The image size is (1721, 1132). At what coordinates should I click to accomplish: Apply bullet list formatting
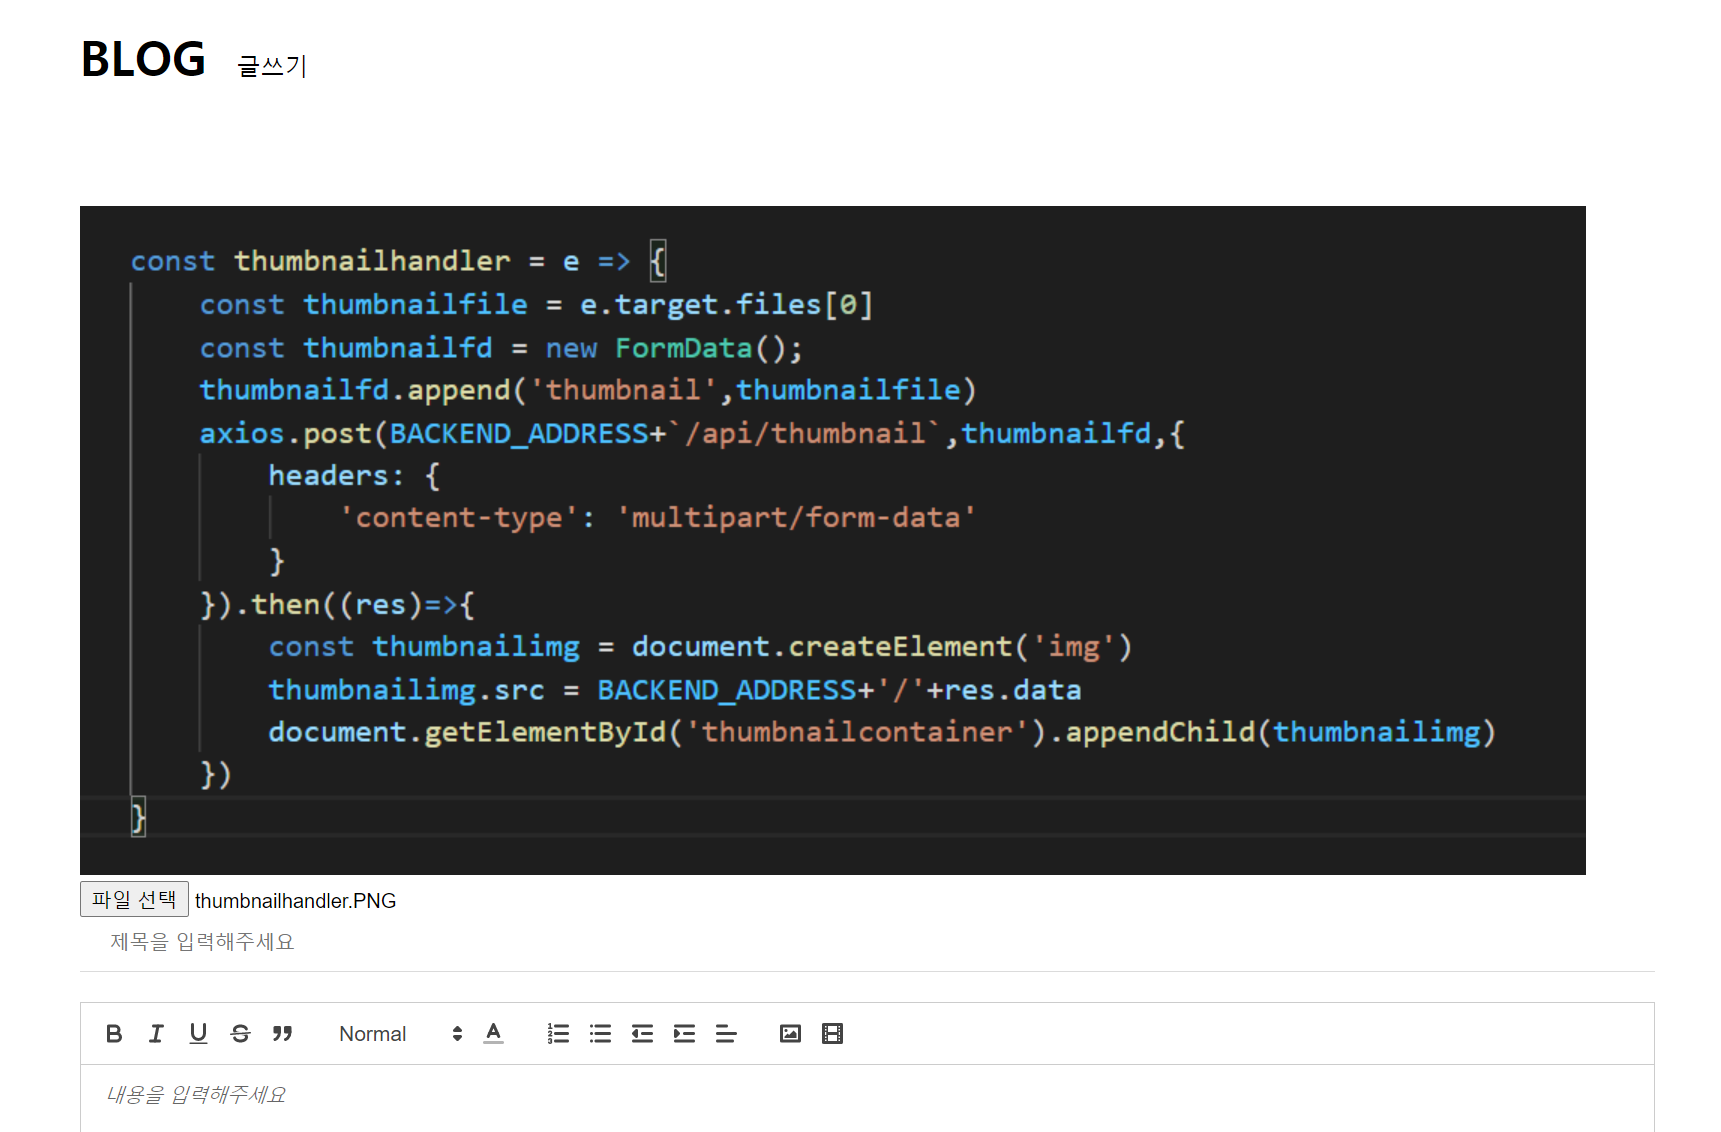pyautogui.click(x=600, y=1033)
